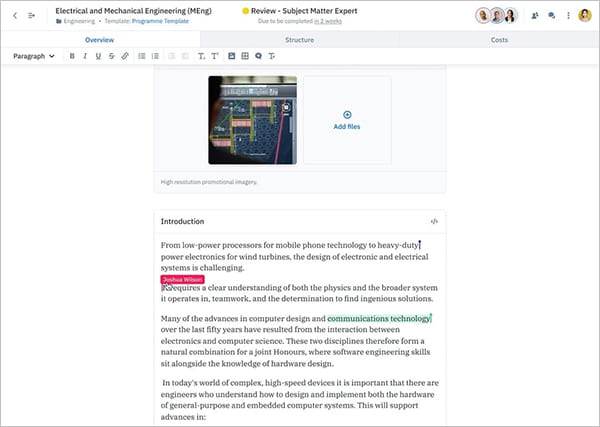The width and height of the screenshot is (600, 427).
Task: Click the third collaborator avatar with green ring
Action: 510,16
